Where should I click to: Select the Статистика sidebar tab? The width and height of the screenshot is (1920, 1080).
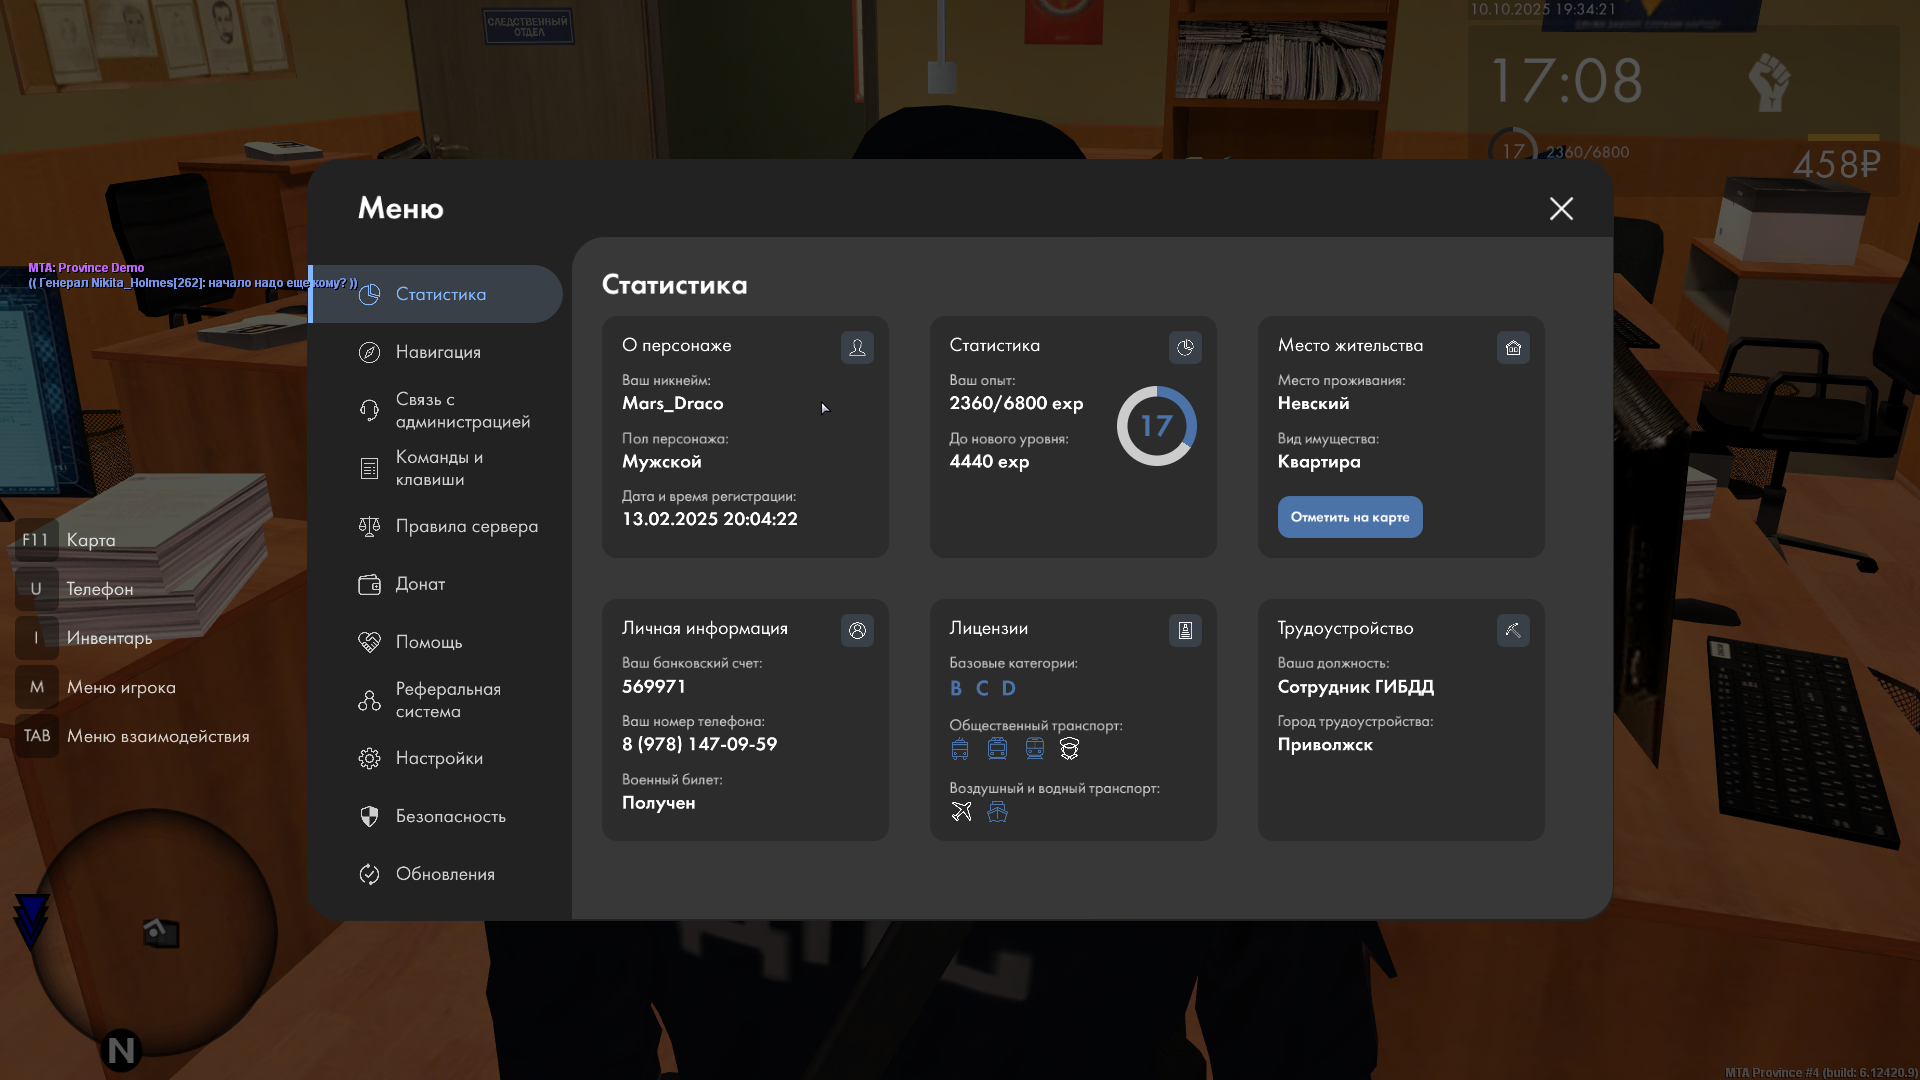pos(439,294)
